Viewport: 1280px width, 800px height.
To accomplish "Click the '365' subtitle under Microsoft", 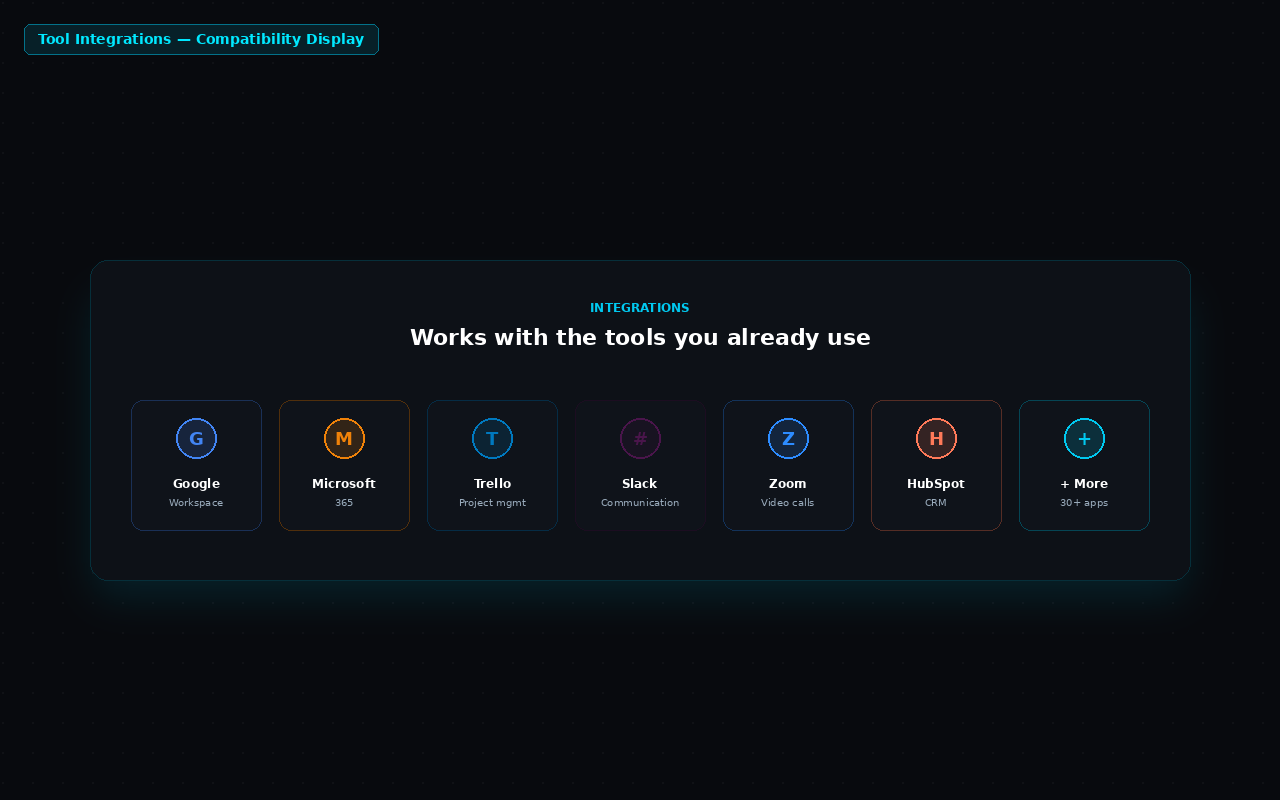I will [x=344, y=503].
